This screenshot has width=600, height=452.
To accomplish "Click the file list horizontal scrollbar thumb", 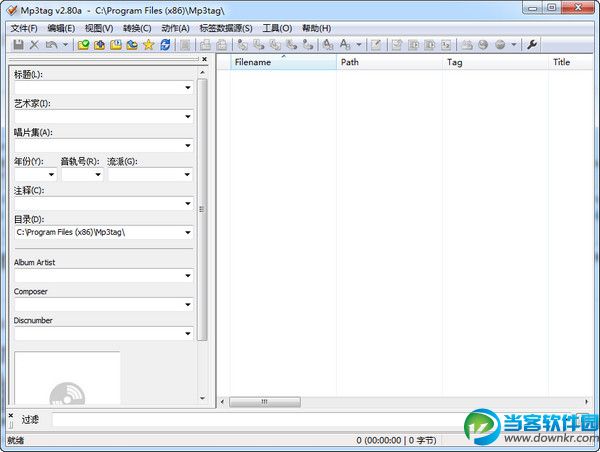I will 265,402.
